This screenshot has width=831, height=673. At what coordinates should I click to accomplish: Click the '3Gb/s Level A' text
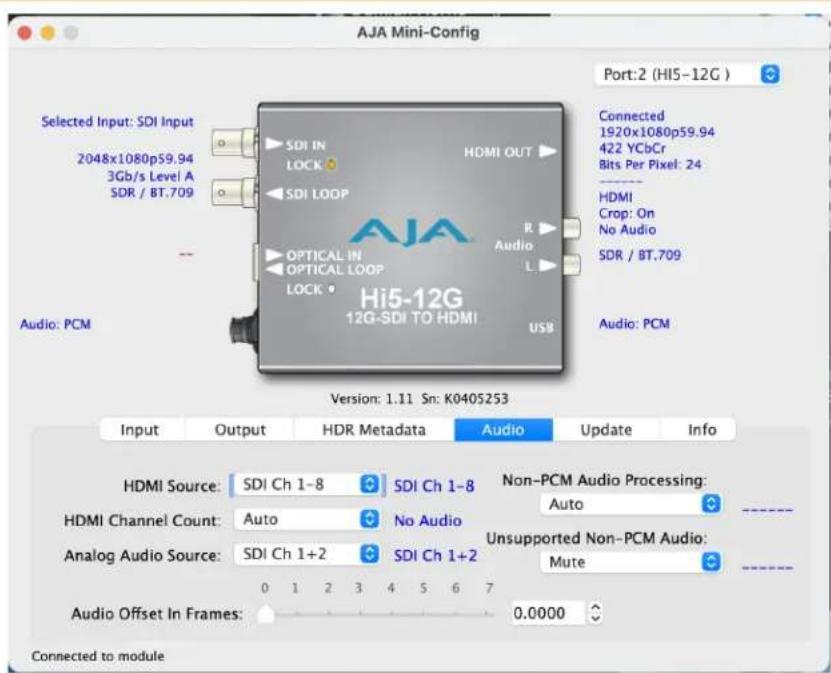(x=151, y=176)
